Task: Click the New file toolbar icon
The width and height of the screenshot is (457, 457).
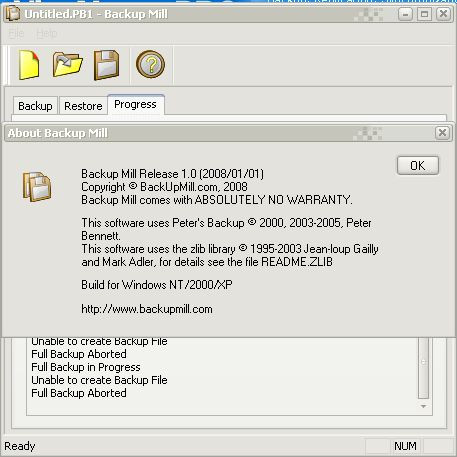Action: pyautogui.click(x=29, y=65)
